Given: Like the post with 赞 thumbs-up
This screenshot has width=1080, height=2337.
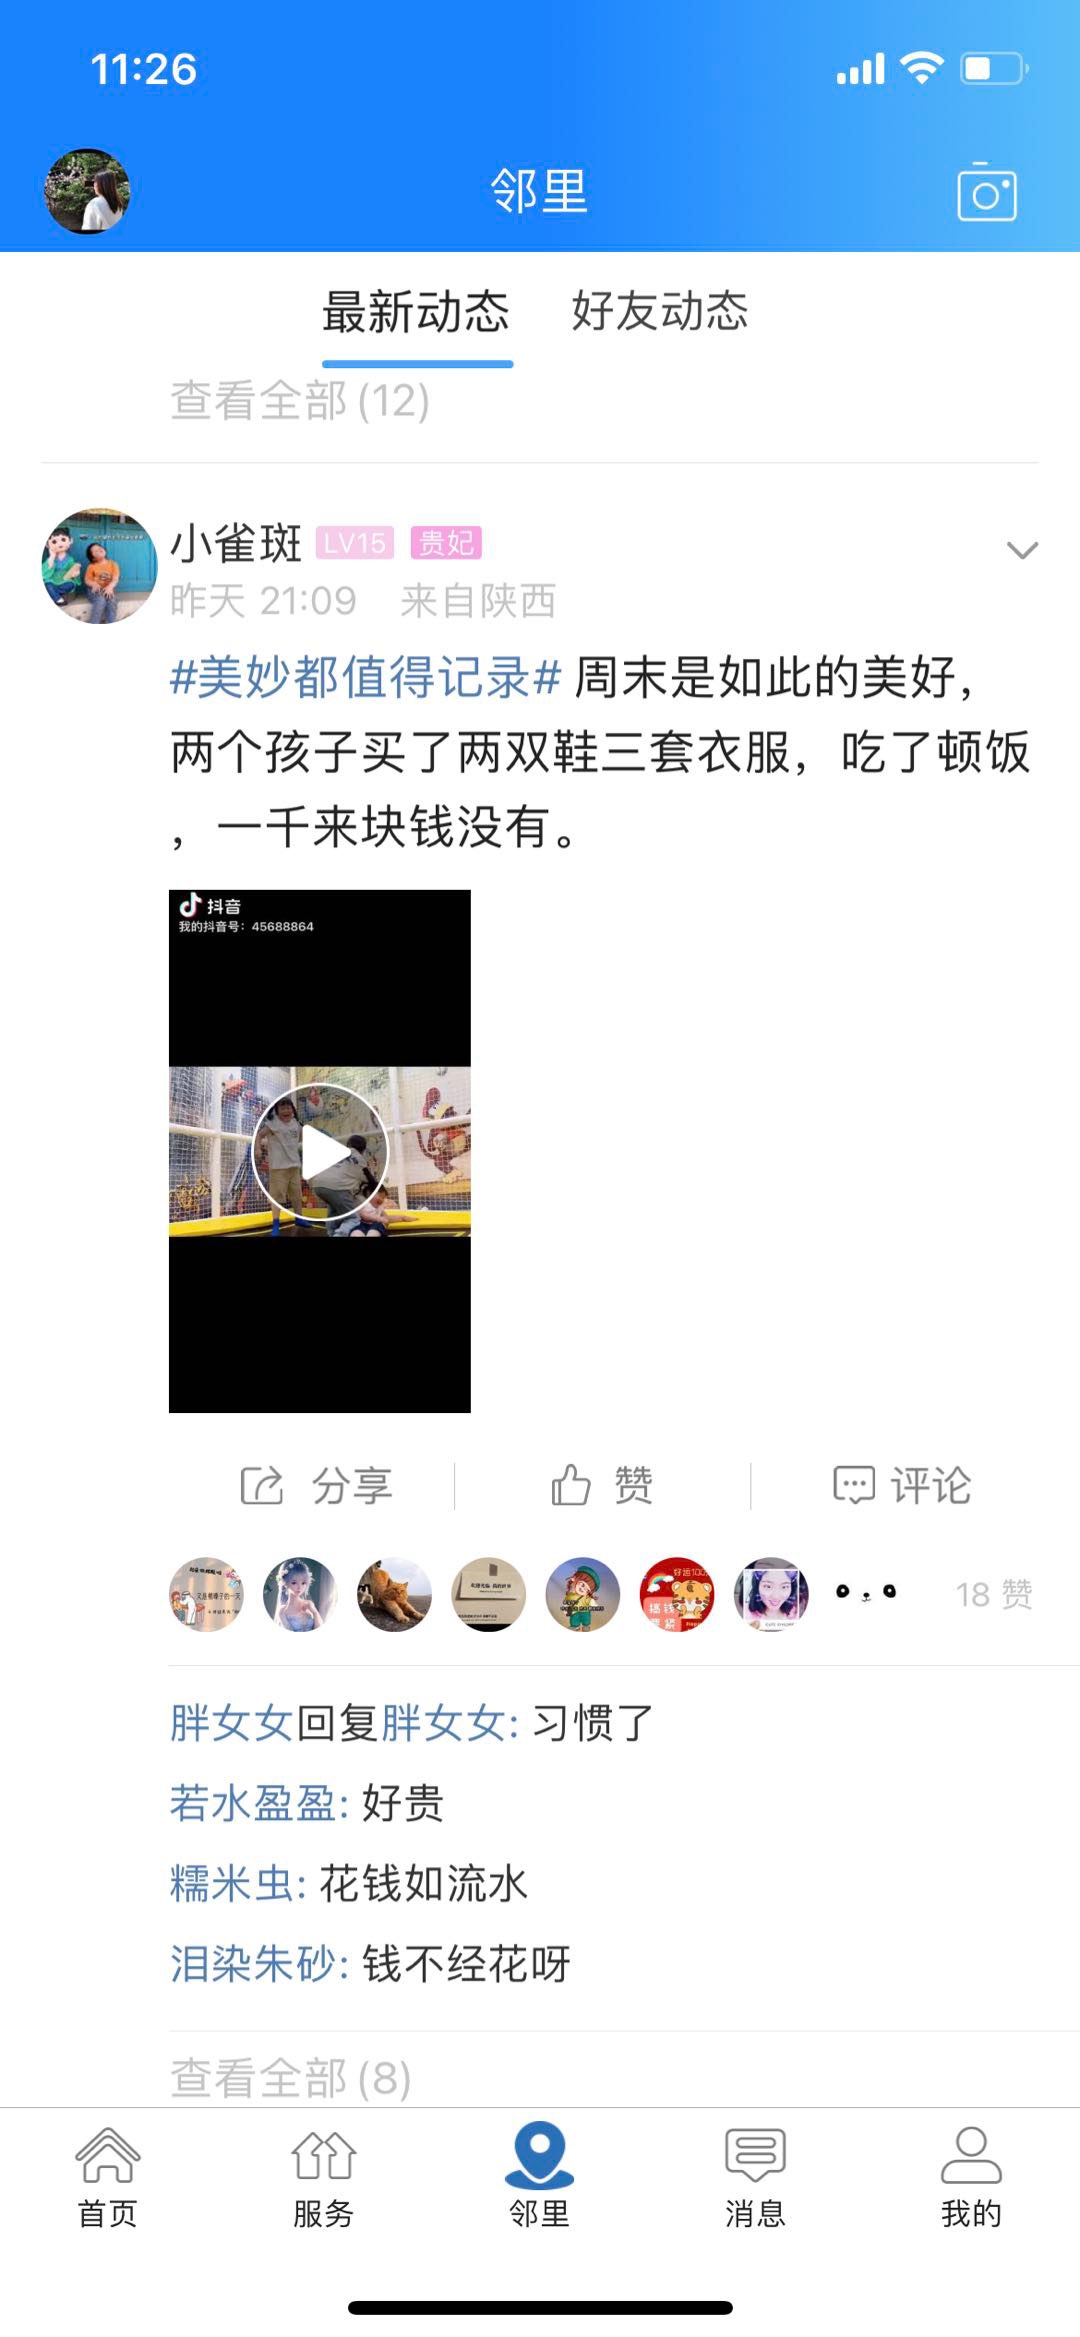Looking at the screenshot, I should pyautogui.click(x=571, y=1485).
